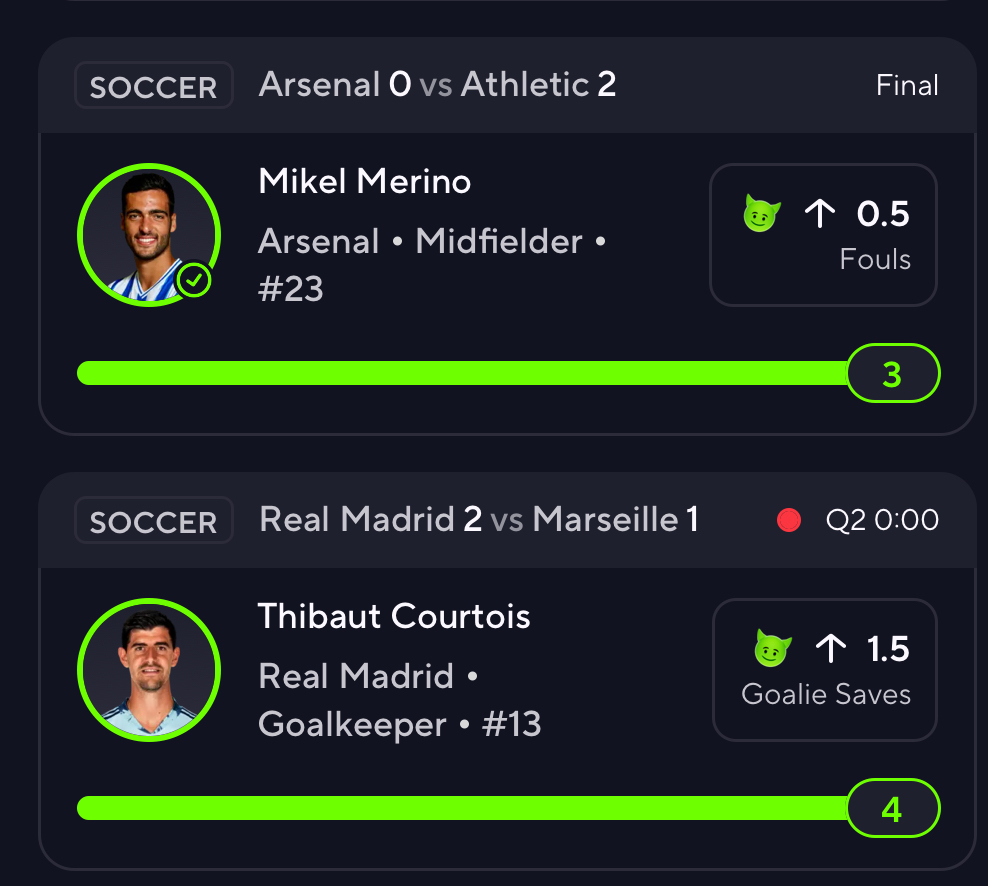Viewport: 988px width, 886px height.
Task: Click the SOCCER tag on Real Madrid match
Action: tap(153, 522)
